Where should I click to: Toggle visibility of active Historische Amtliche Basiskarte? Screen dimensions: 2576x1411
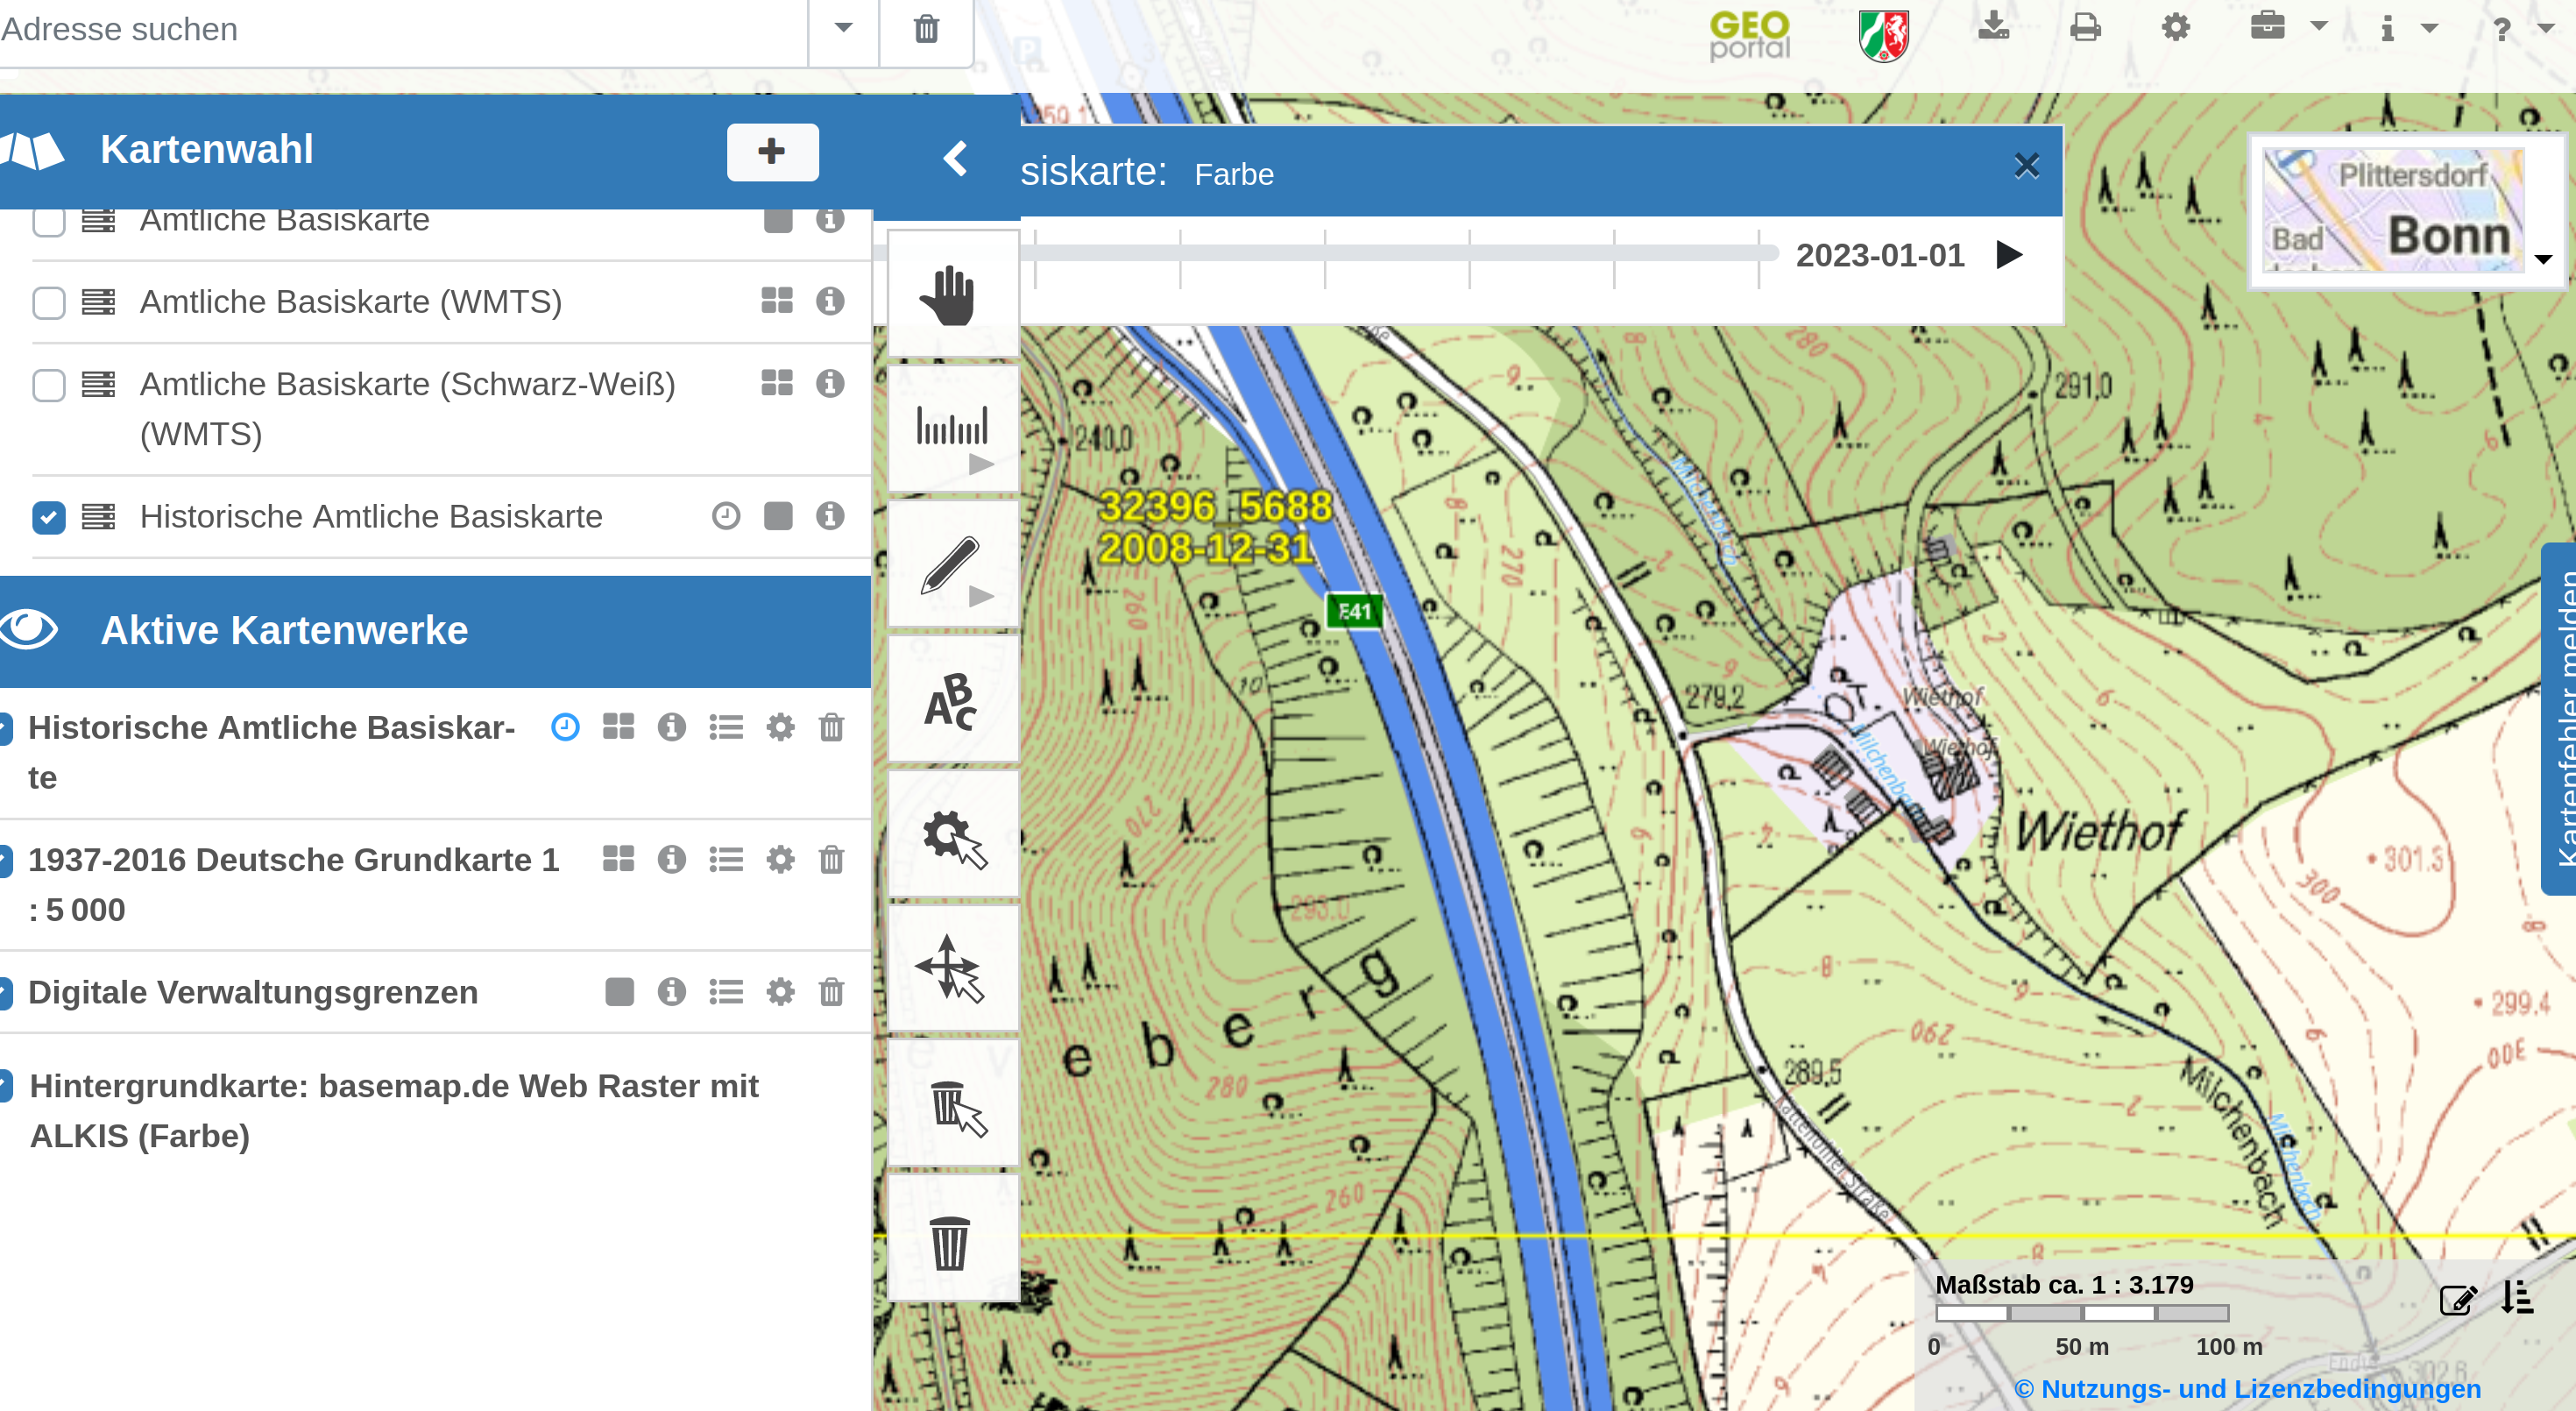click(6, 727)
